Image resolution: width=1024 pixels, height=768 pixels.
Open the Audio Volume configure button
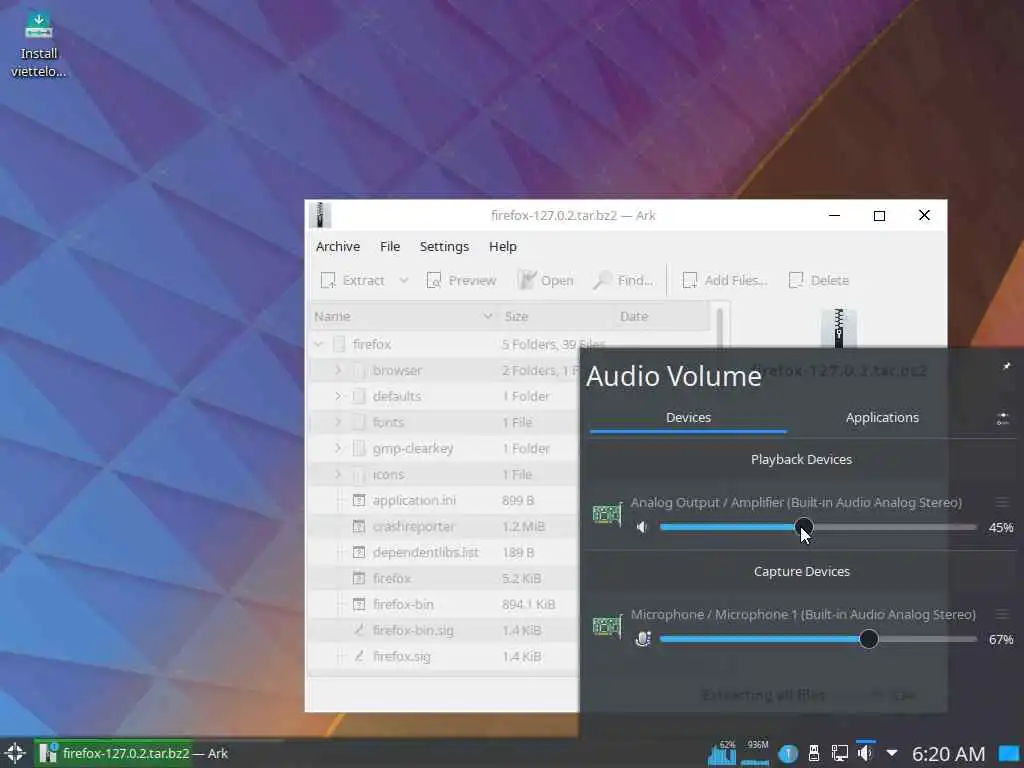coord(1002,419)
